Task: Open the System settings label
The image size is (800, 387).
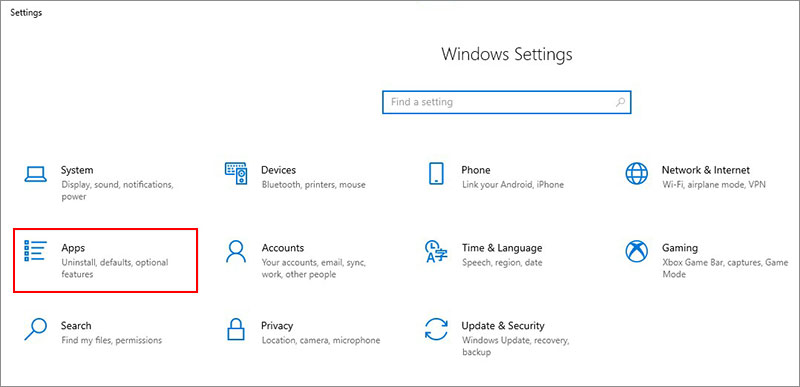Action: point(77,170)
